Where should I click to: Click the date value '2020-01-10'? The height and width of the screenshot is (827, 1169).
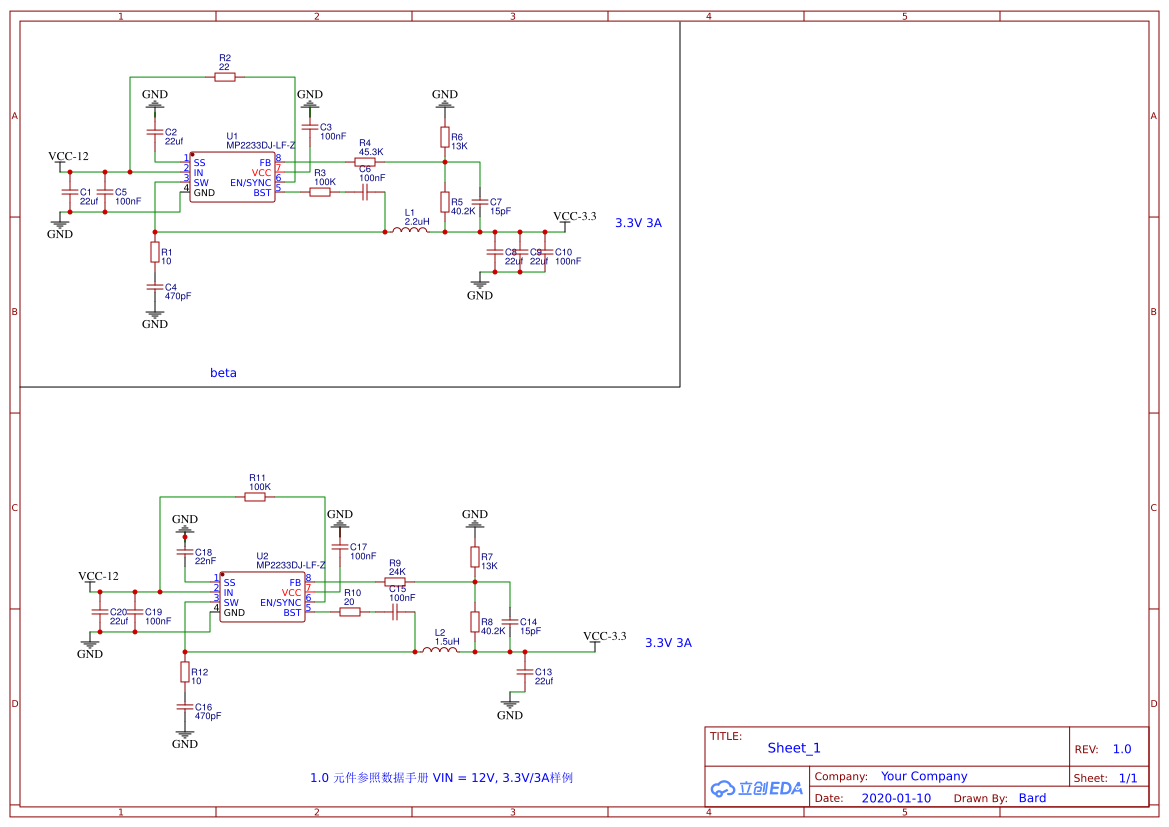[896, 798]
